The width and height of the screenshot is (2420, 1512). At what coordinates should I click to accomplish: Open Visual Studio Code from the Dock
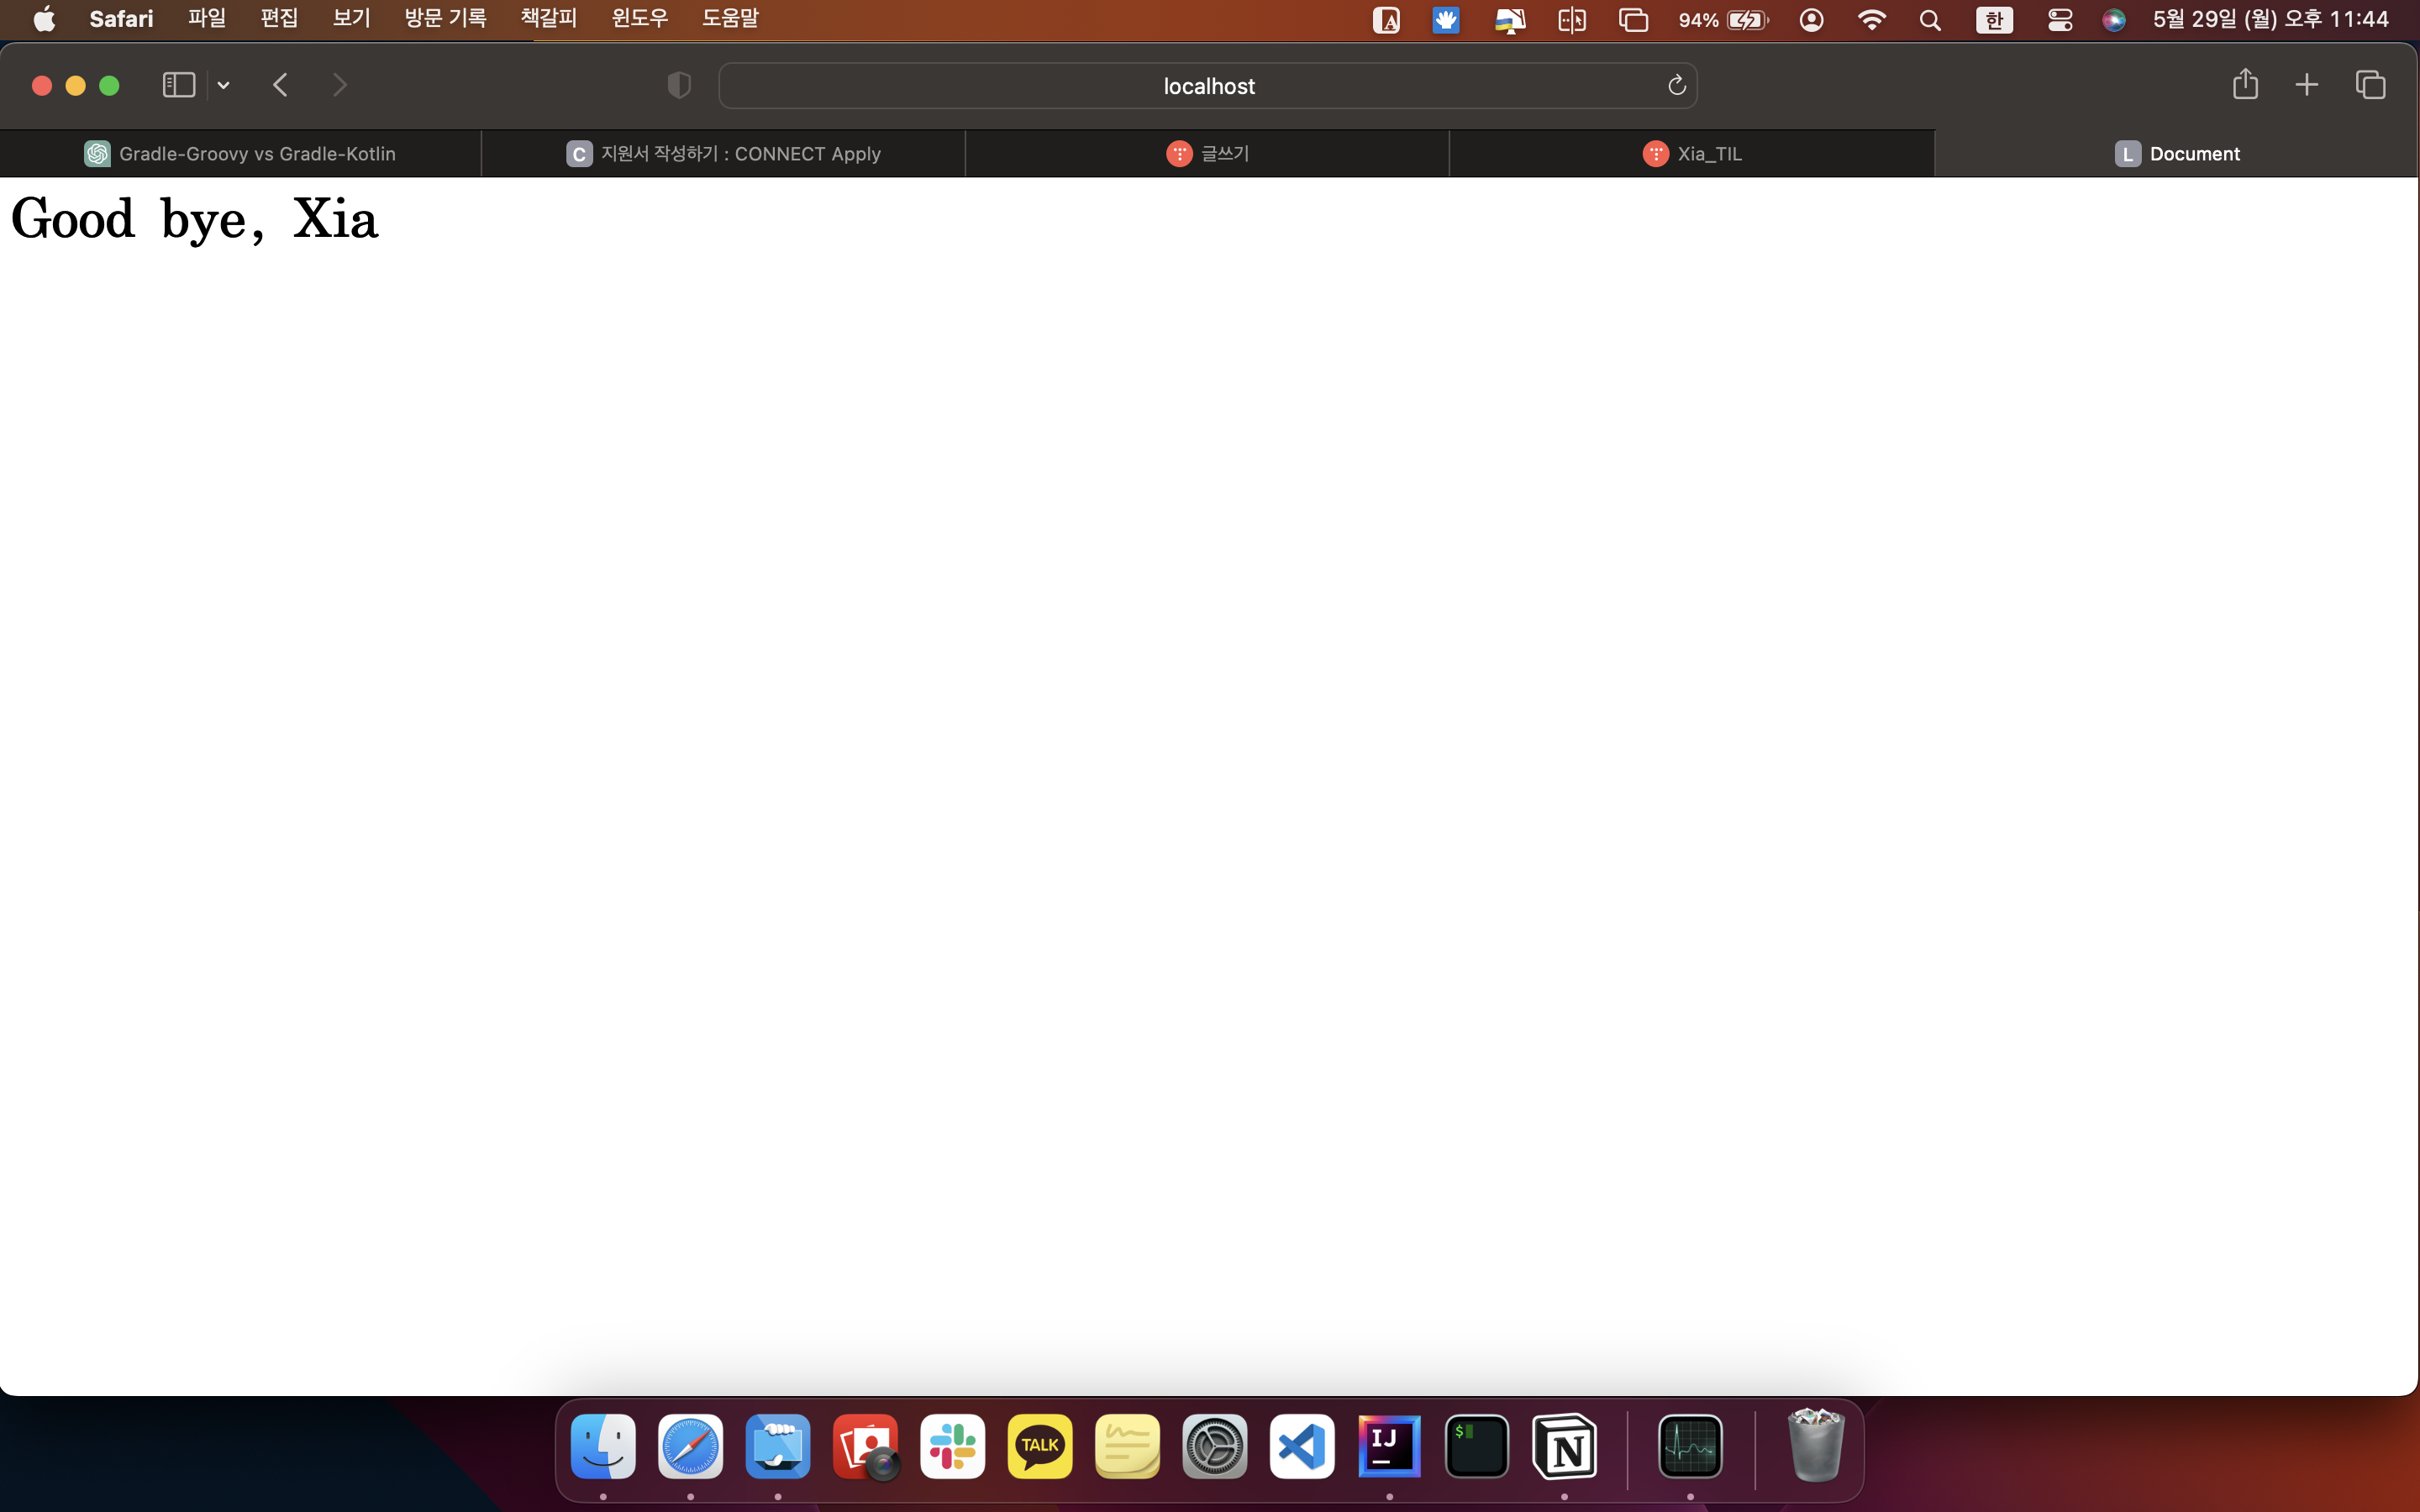tap(1302, 1446)
